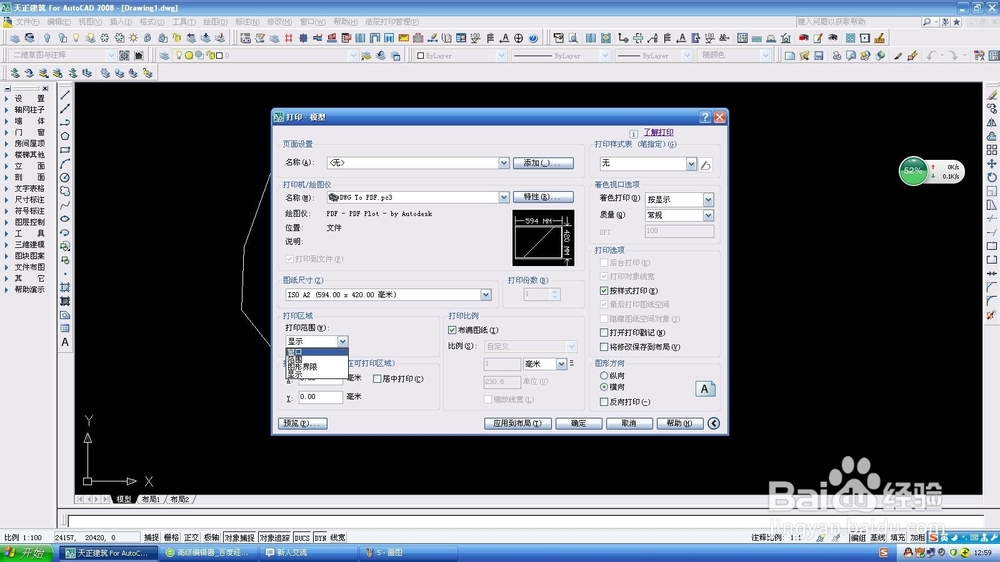Open the 标注 Dimension menu
1000x562 pixels.
pyautogui.click(x=247, y=22)
